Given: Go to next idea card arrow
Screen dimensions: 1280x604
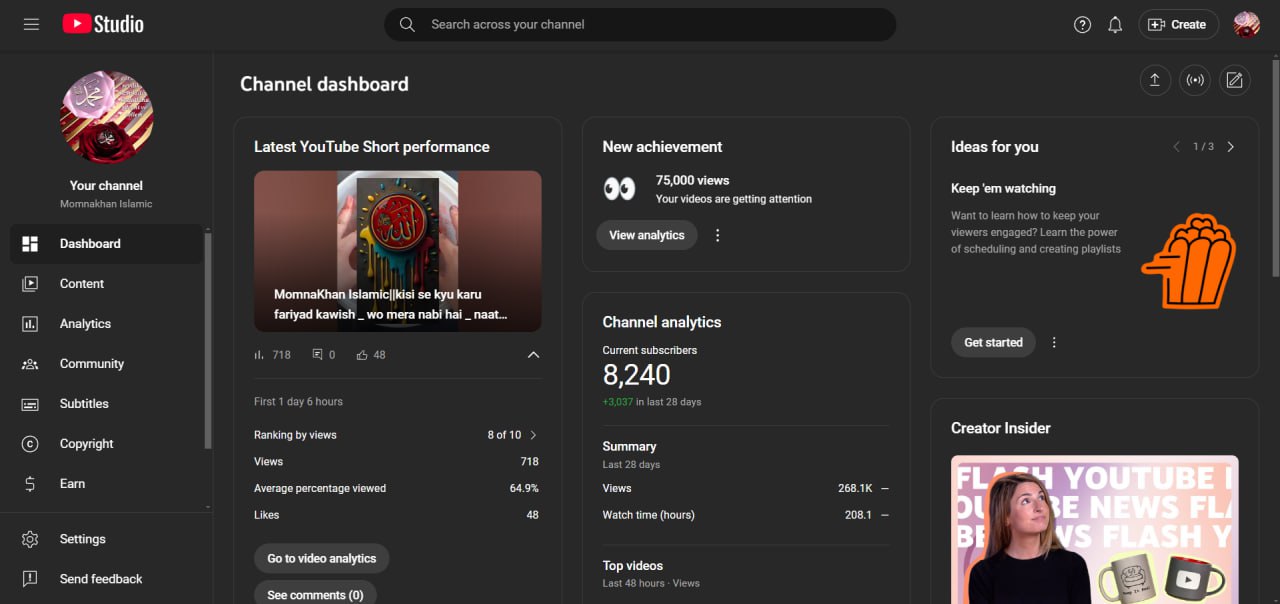Looking at the screenshot, I should [1231, 147].
